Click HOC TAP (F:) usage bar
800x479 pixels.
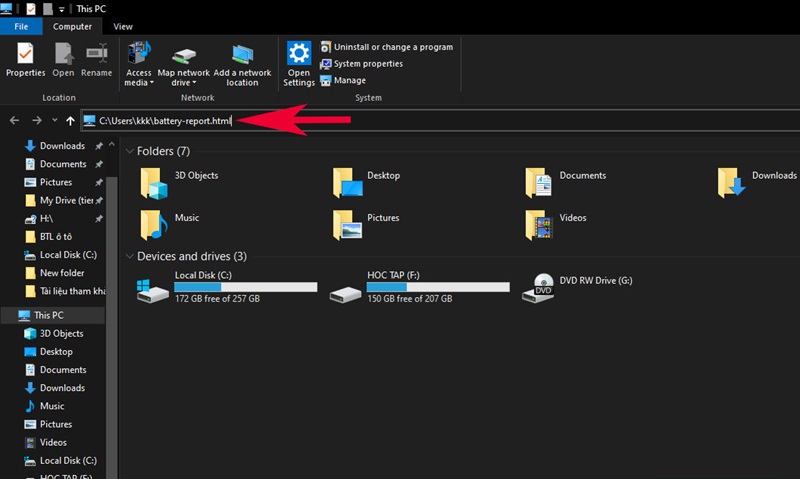coord(438,288)
